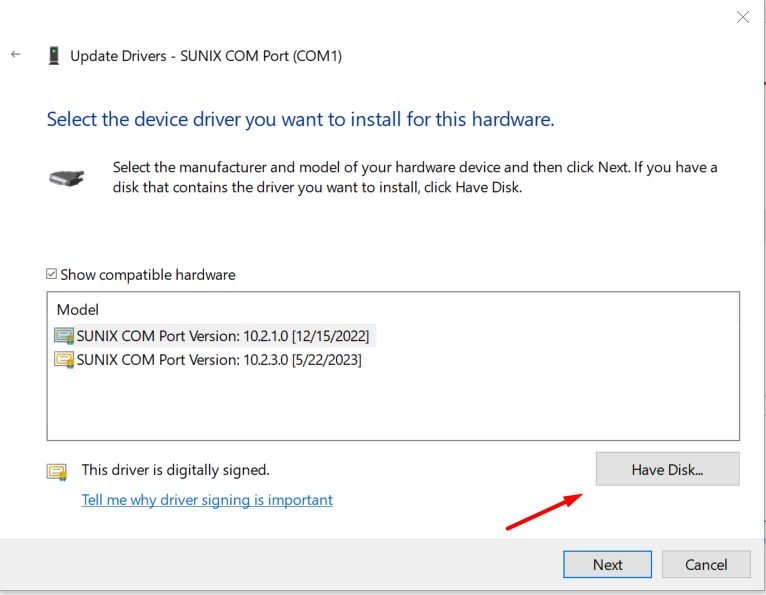Click the serial connector hardware icon

pyautogui.click(x=66, y=178)
